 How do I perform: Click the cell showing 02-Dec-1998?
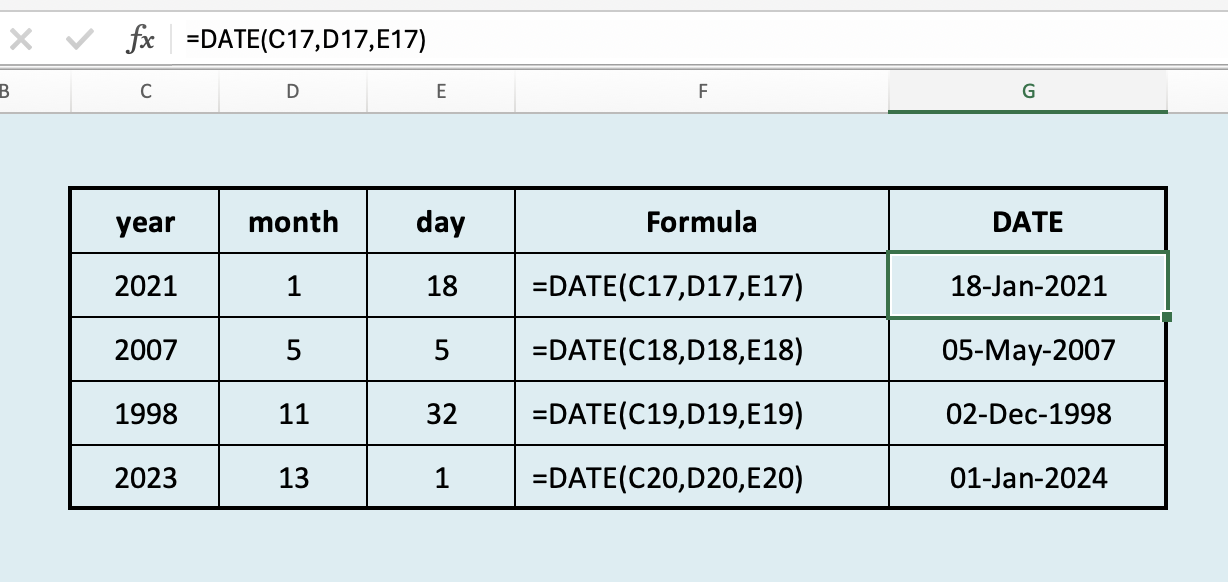click(1028, 413)
